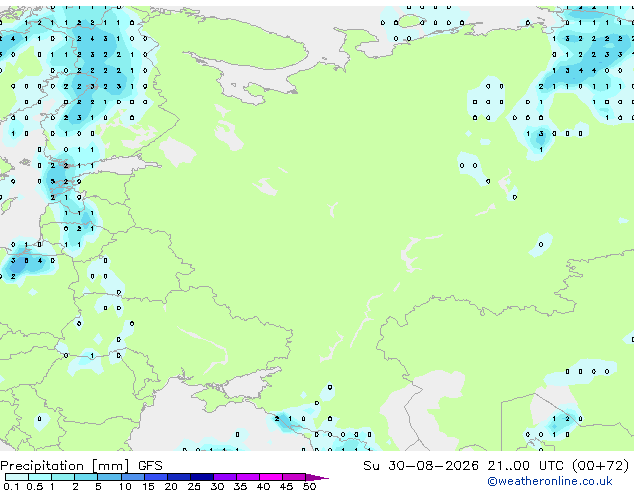The height and width of the screenshot is (490, 634).
Task: Pick the 40–45 mm magenta legend swatch
Action: click(271, 477)
